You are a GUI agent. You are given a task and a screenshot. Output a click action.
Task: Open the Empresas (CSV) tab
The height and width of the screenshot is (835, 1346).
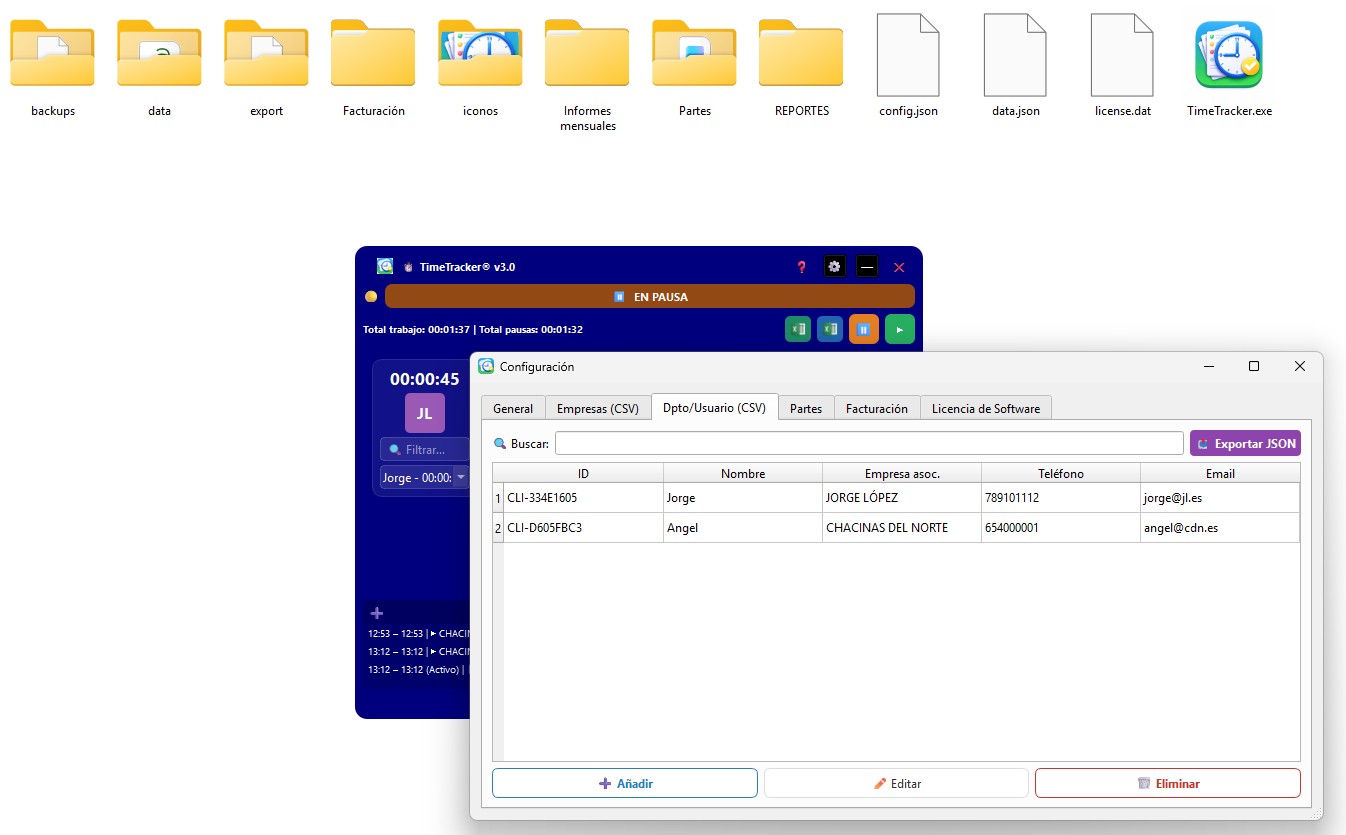point(597,408)
